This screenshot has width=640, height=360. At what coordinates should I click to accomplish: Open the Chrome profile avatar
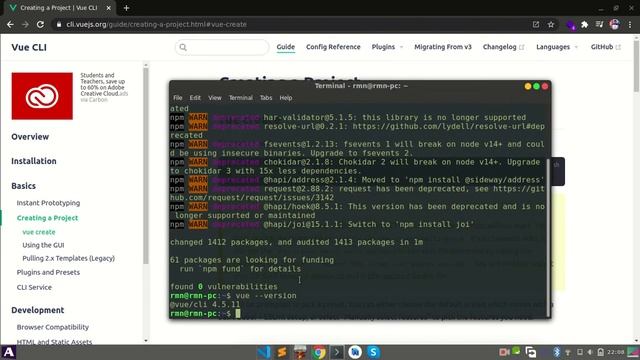coord(615,24)
